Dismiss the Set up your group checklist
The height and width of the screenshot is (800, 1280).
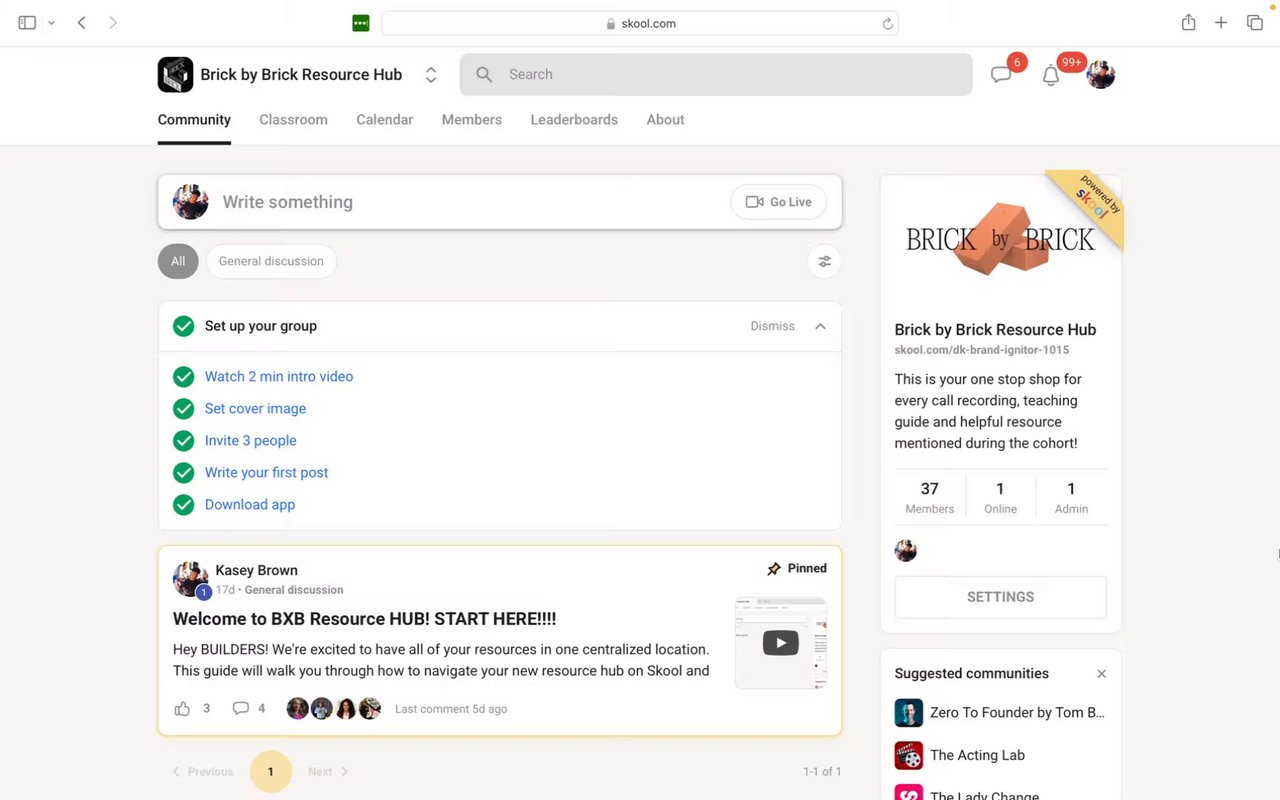coord(773,326)
